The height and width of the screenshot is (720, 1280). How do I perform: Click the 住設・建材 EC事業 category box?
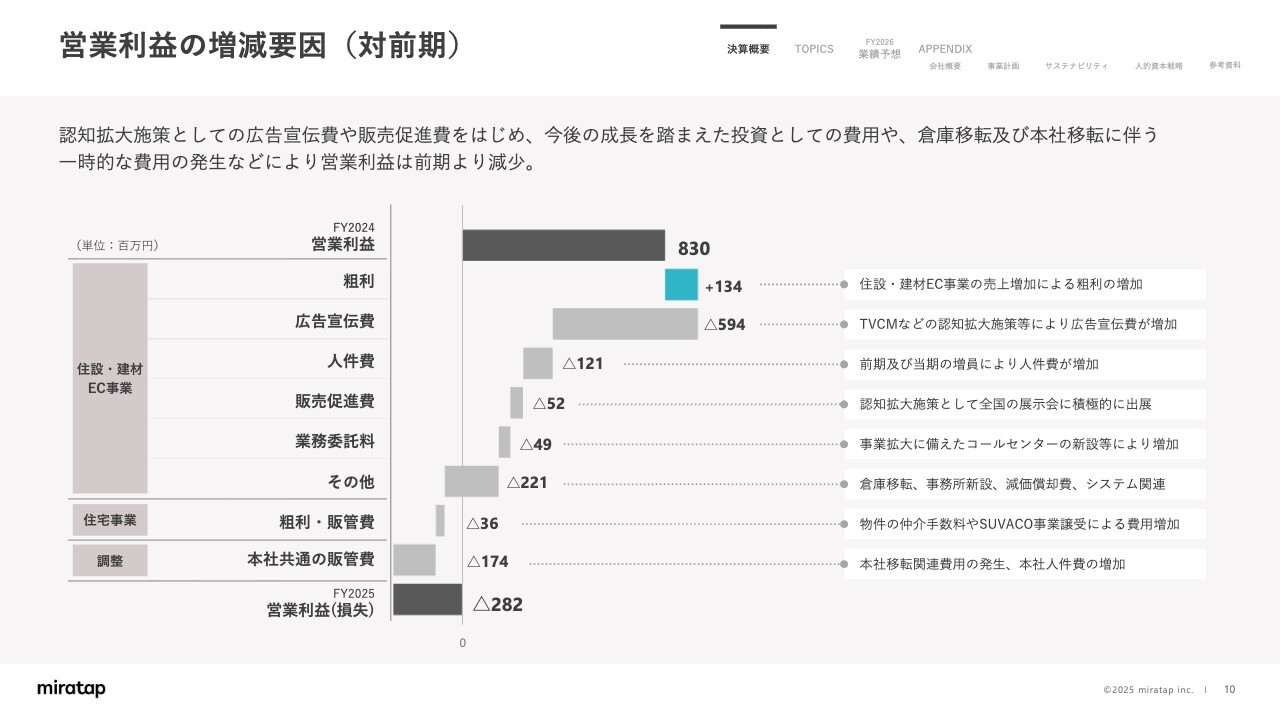pos(110,378)
